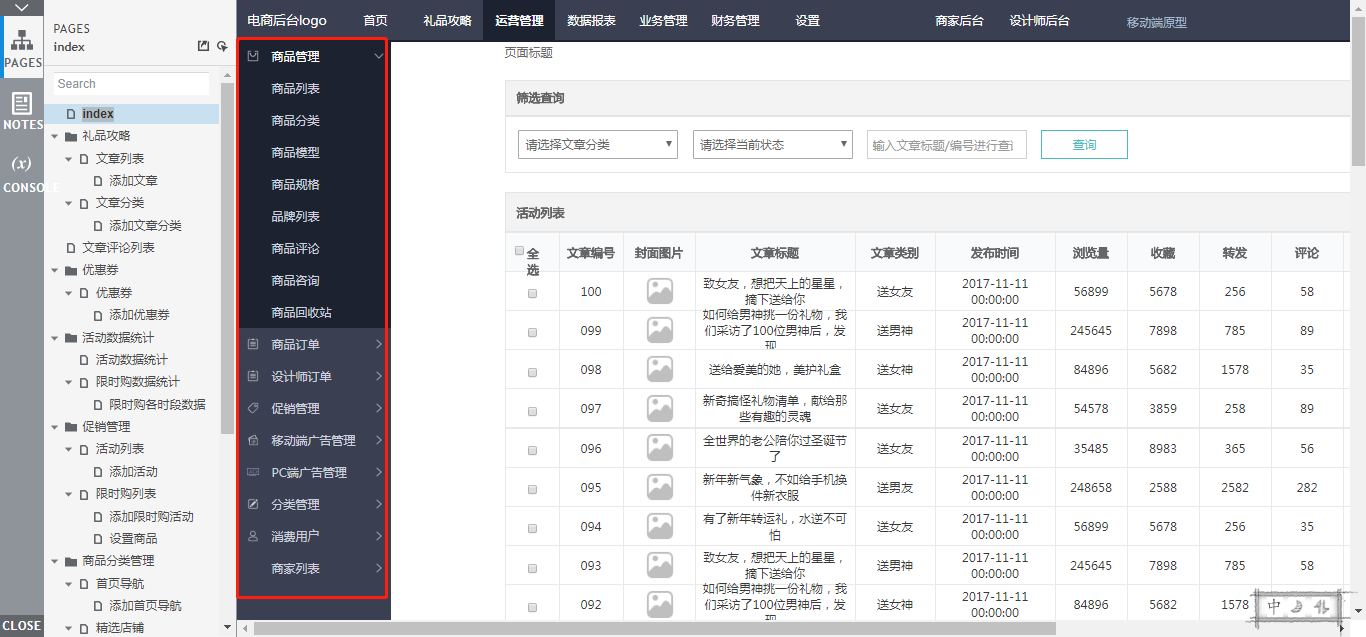Check the row checkbox for article 097
Screen dimensions: 1366x637
(532, 410)
